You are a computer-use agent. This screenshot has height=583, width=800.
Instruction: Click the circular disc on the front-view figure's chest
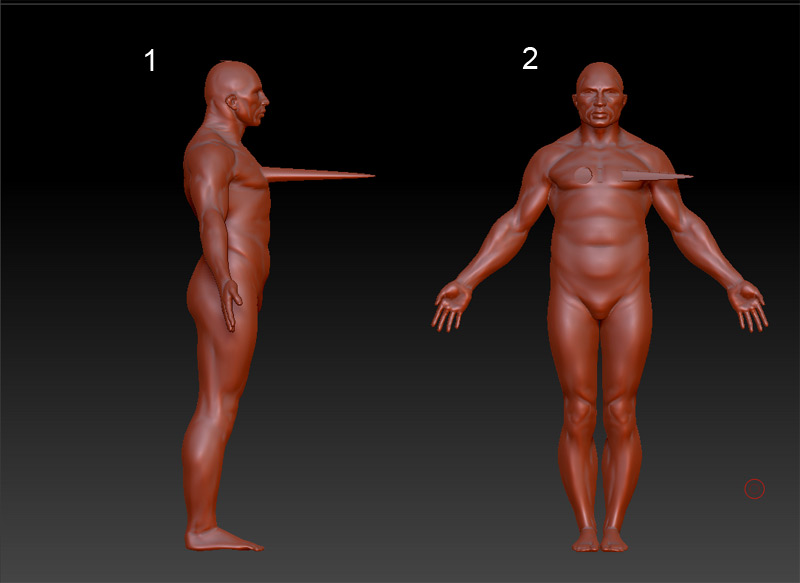(583, 175)
